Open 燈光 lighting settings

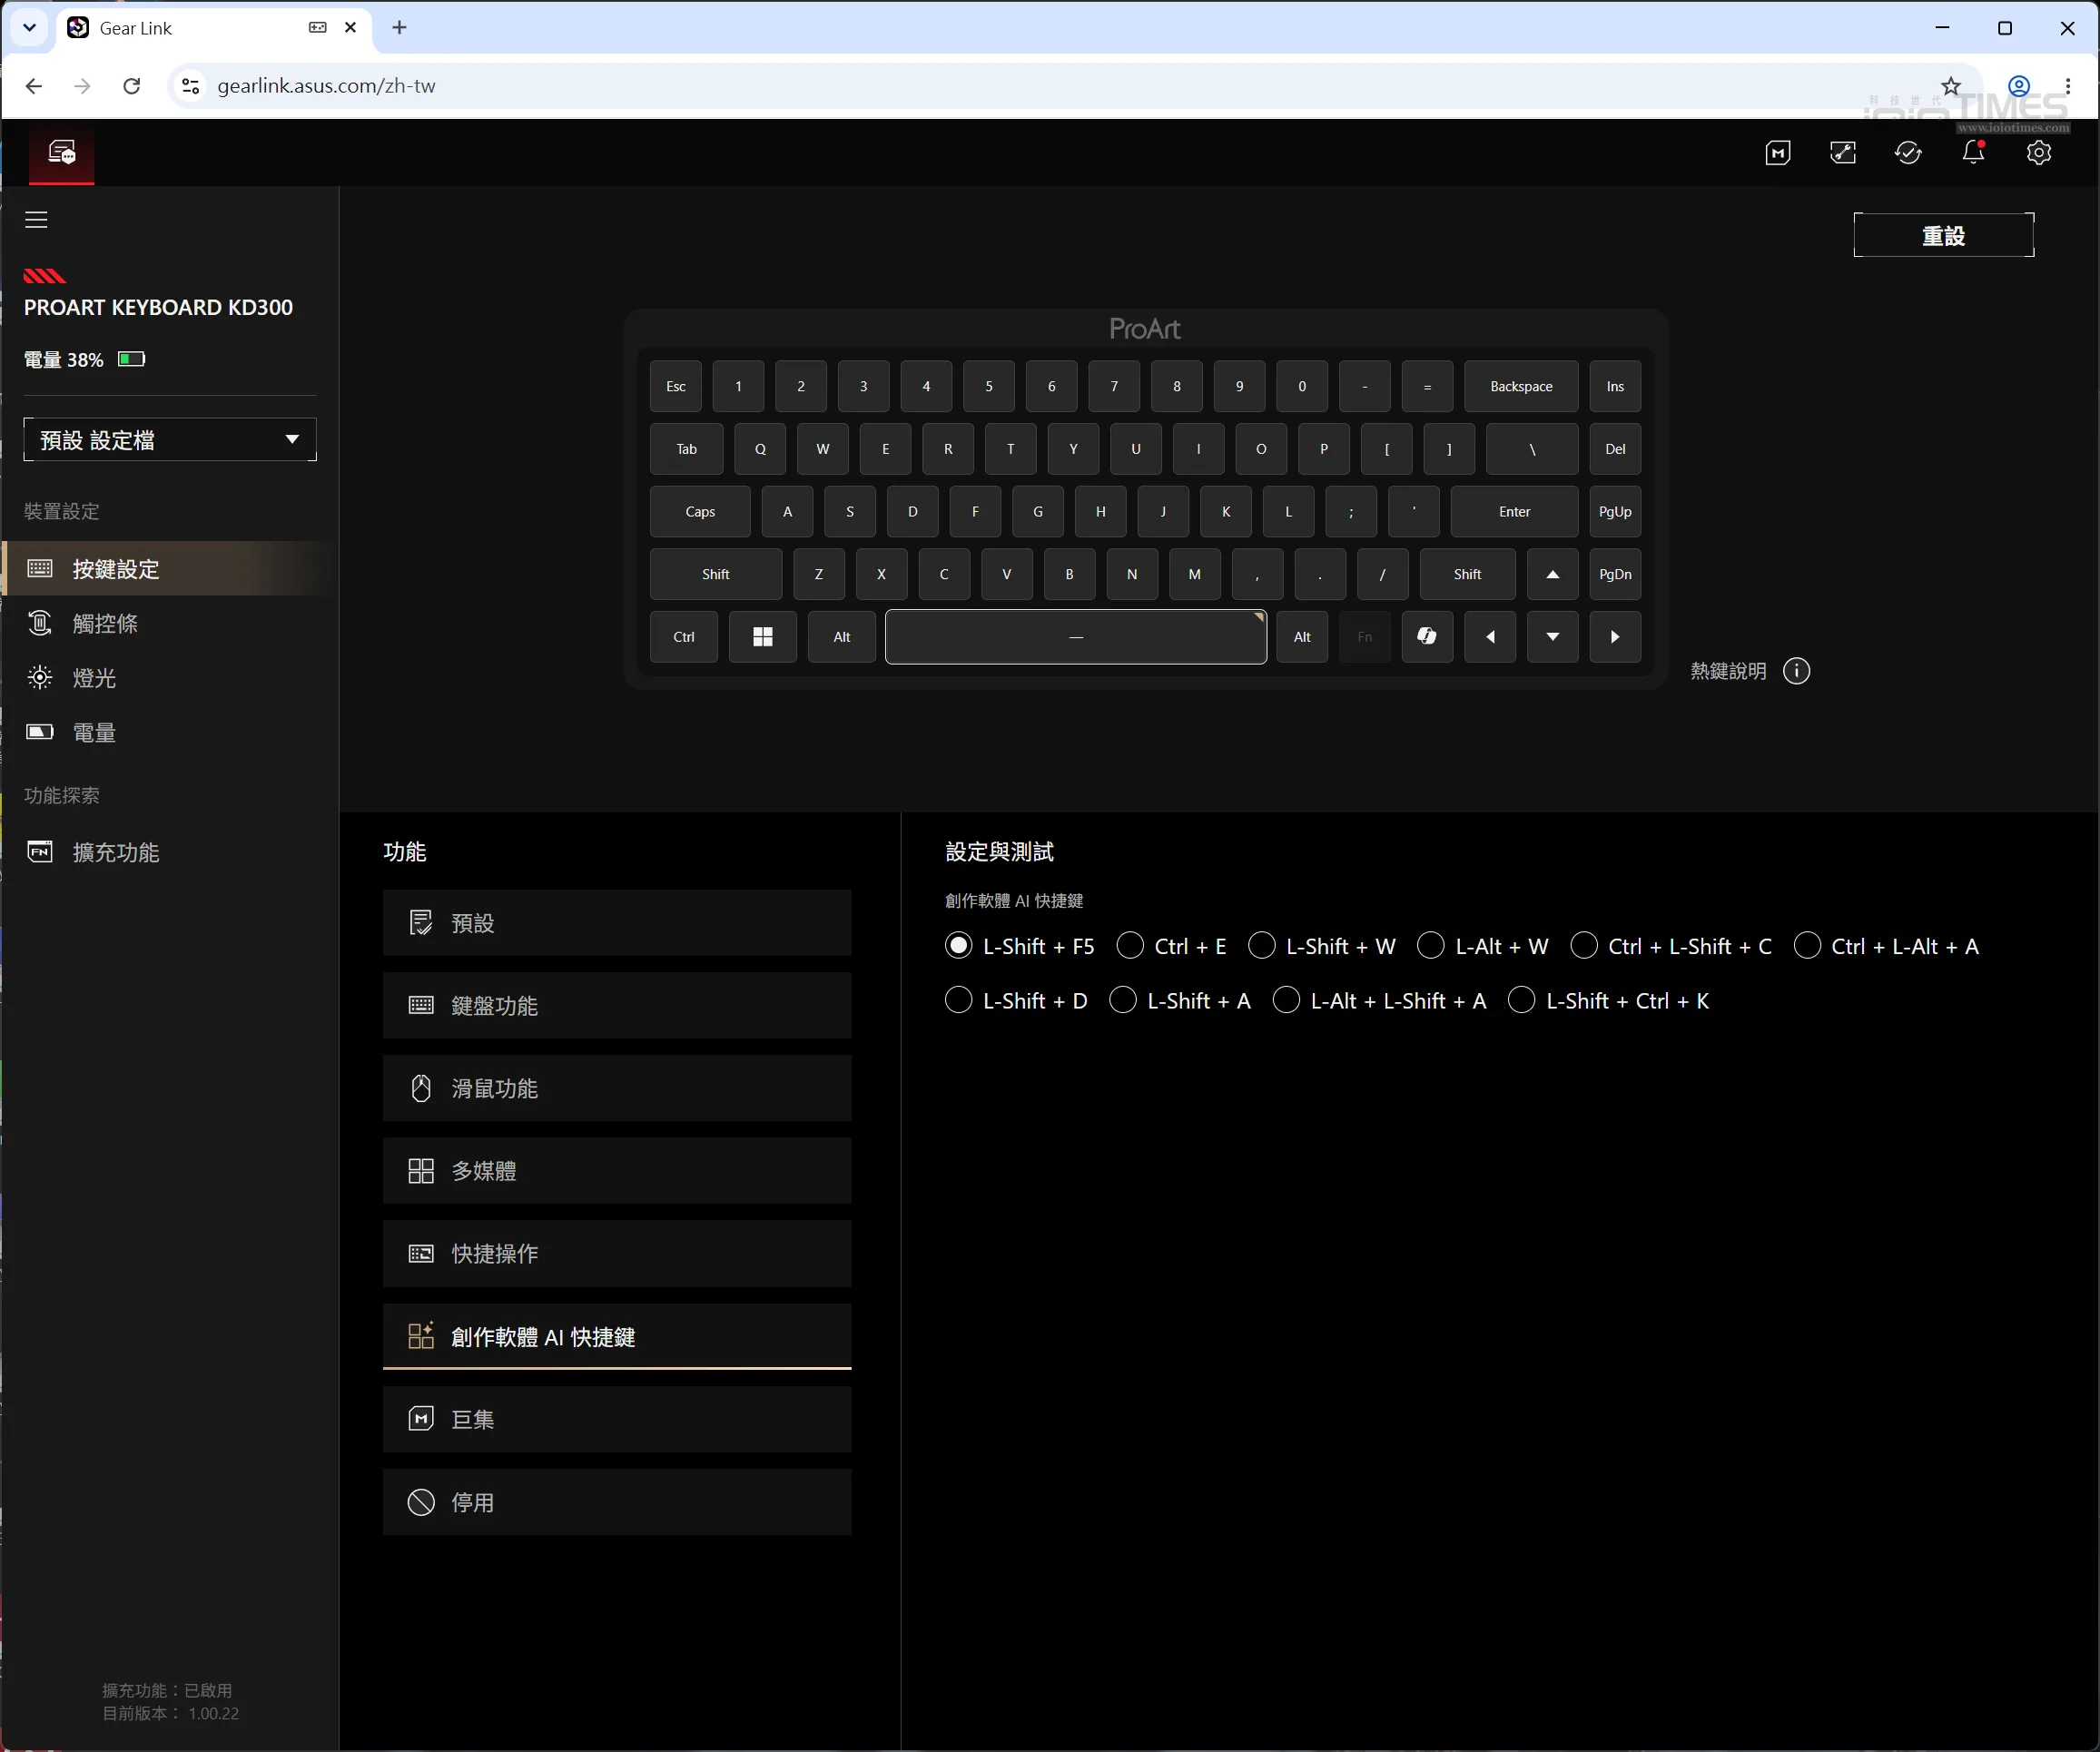168,678
